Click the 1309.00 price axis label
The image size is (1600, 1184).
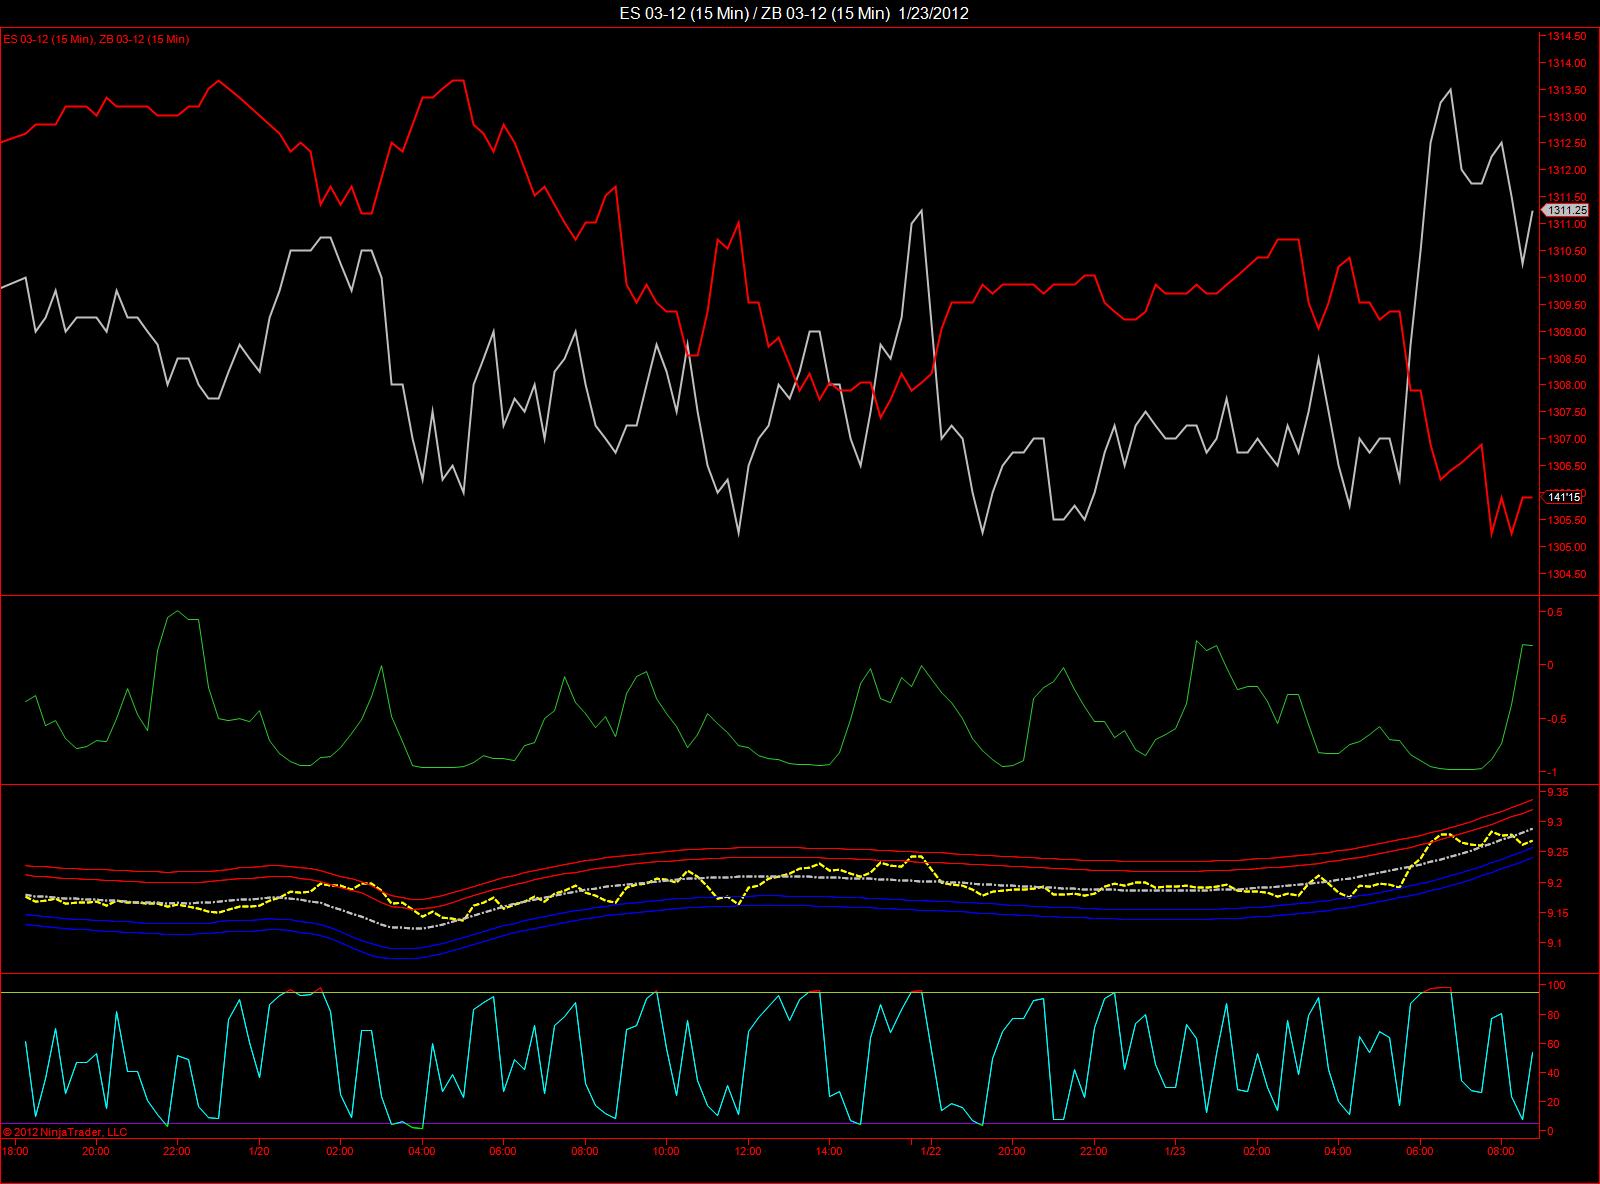tap(1566, 332)
